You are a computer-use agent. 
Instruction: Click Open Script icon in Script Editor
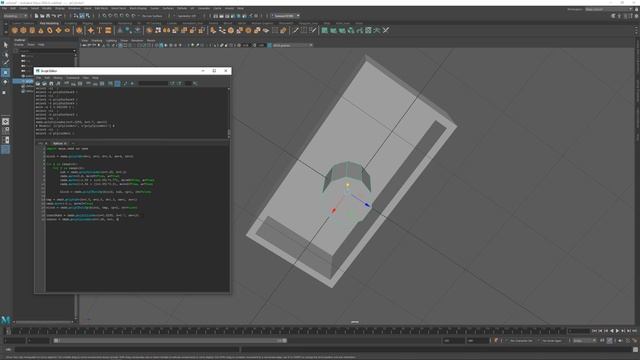tap(38, 83)
